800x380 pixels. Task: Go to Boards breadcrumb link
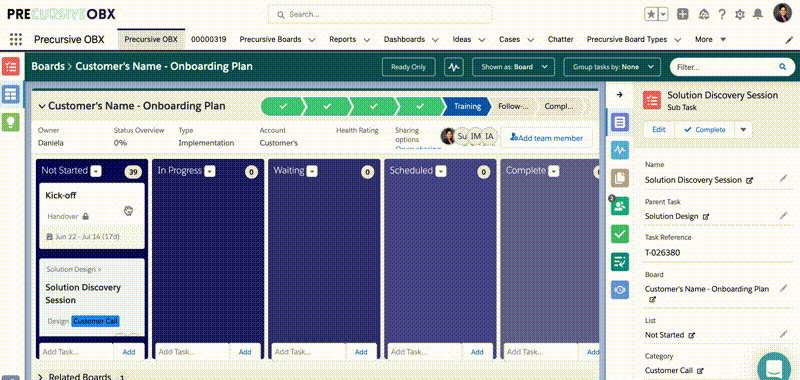pos(48,66)
